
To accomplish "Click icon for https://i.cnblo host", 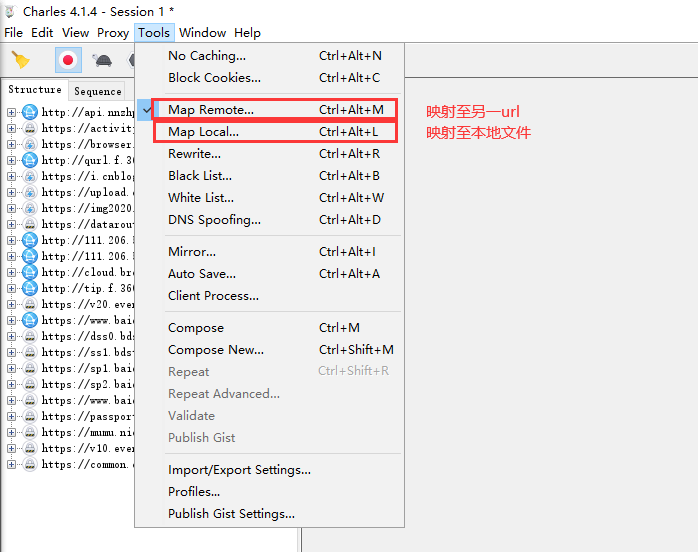I will (30, 176).
